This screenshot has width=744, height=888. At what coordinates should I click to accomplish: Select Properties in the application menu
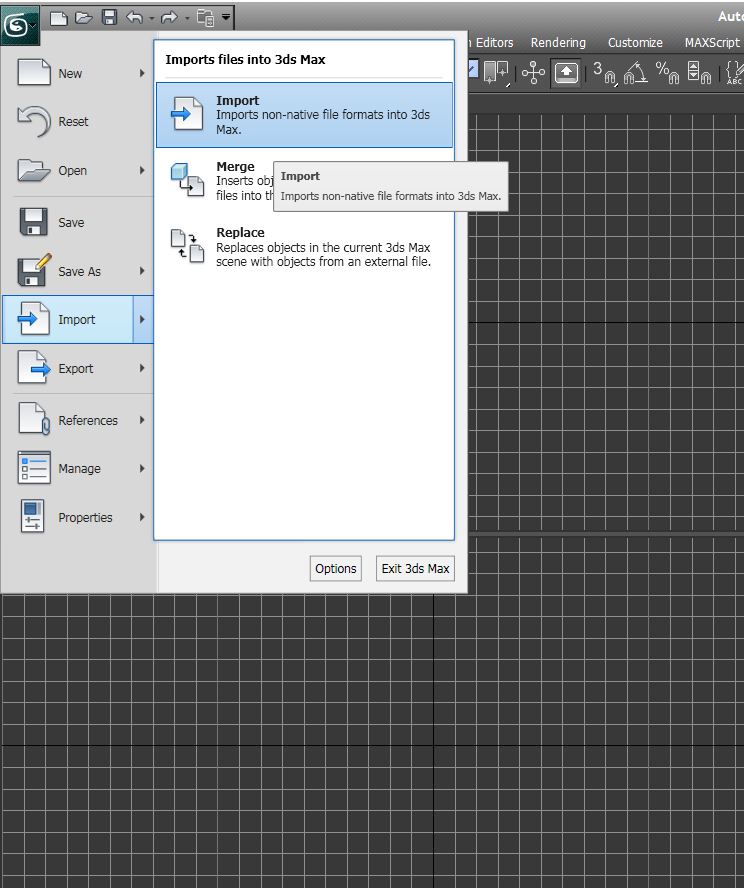pos(78,517)
